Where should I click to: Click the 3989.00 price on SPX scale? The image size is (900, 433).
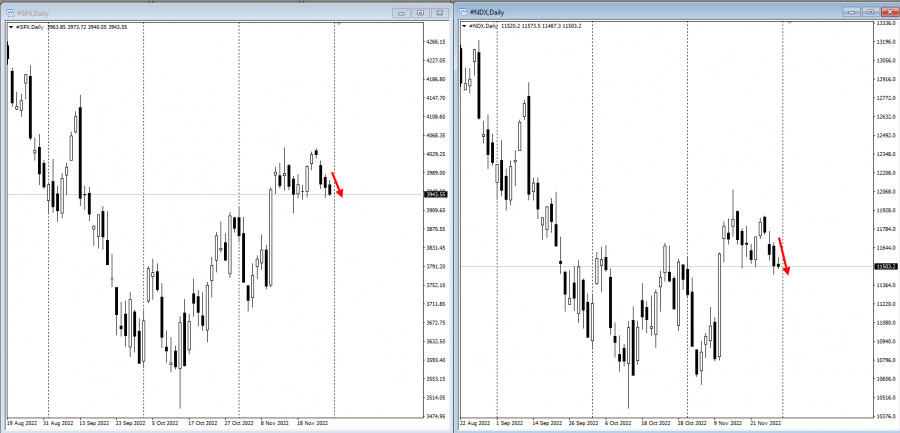(437, 173)
